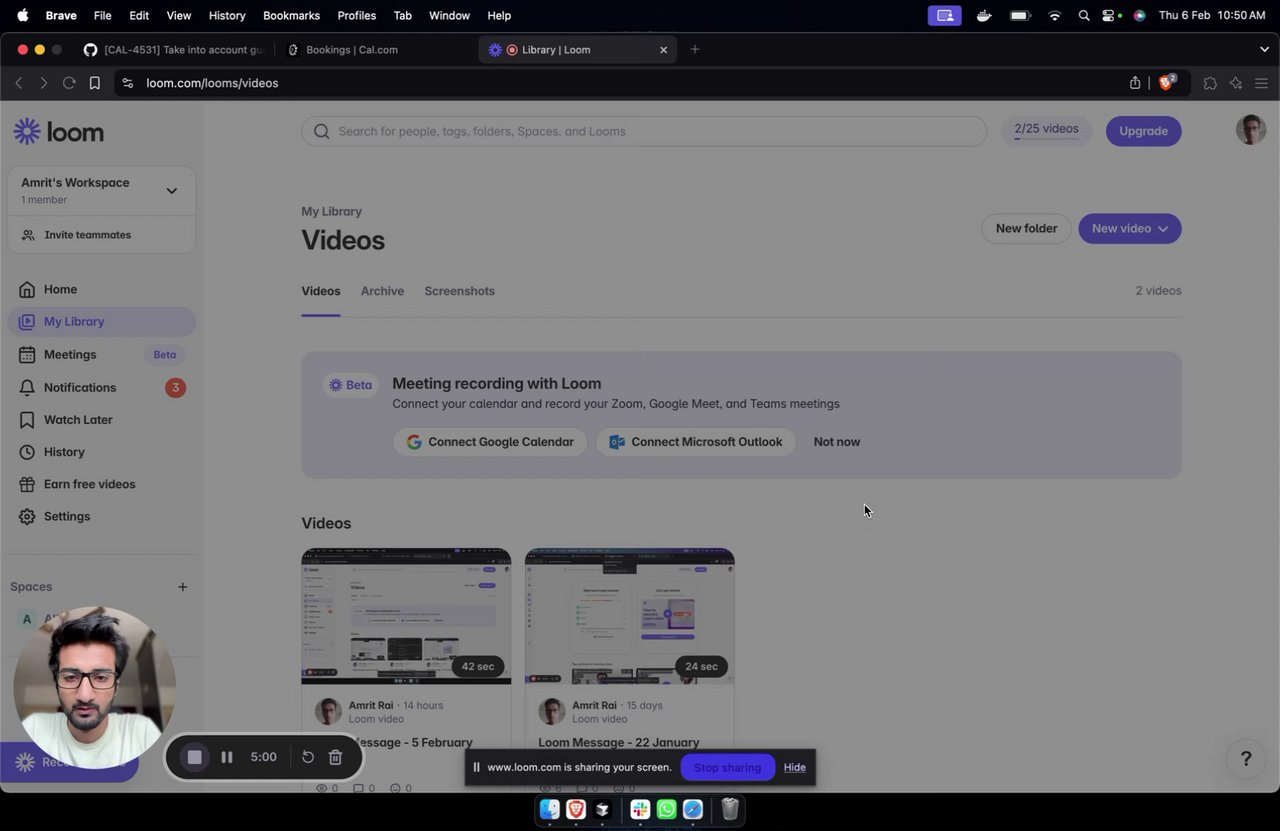Click the share icon in address bar
The height and width of the screenshot is (831, 1280).
pyautogui.click(x=1135, y=83)
